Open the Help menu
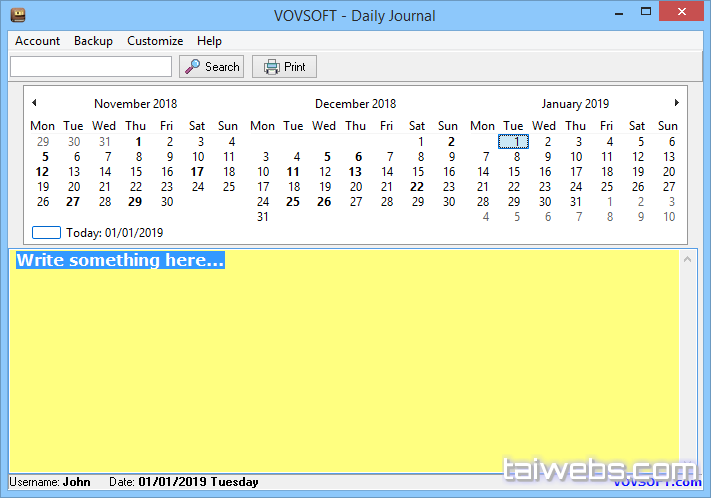 (x=209, y=41)
